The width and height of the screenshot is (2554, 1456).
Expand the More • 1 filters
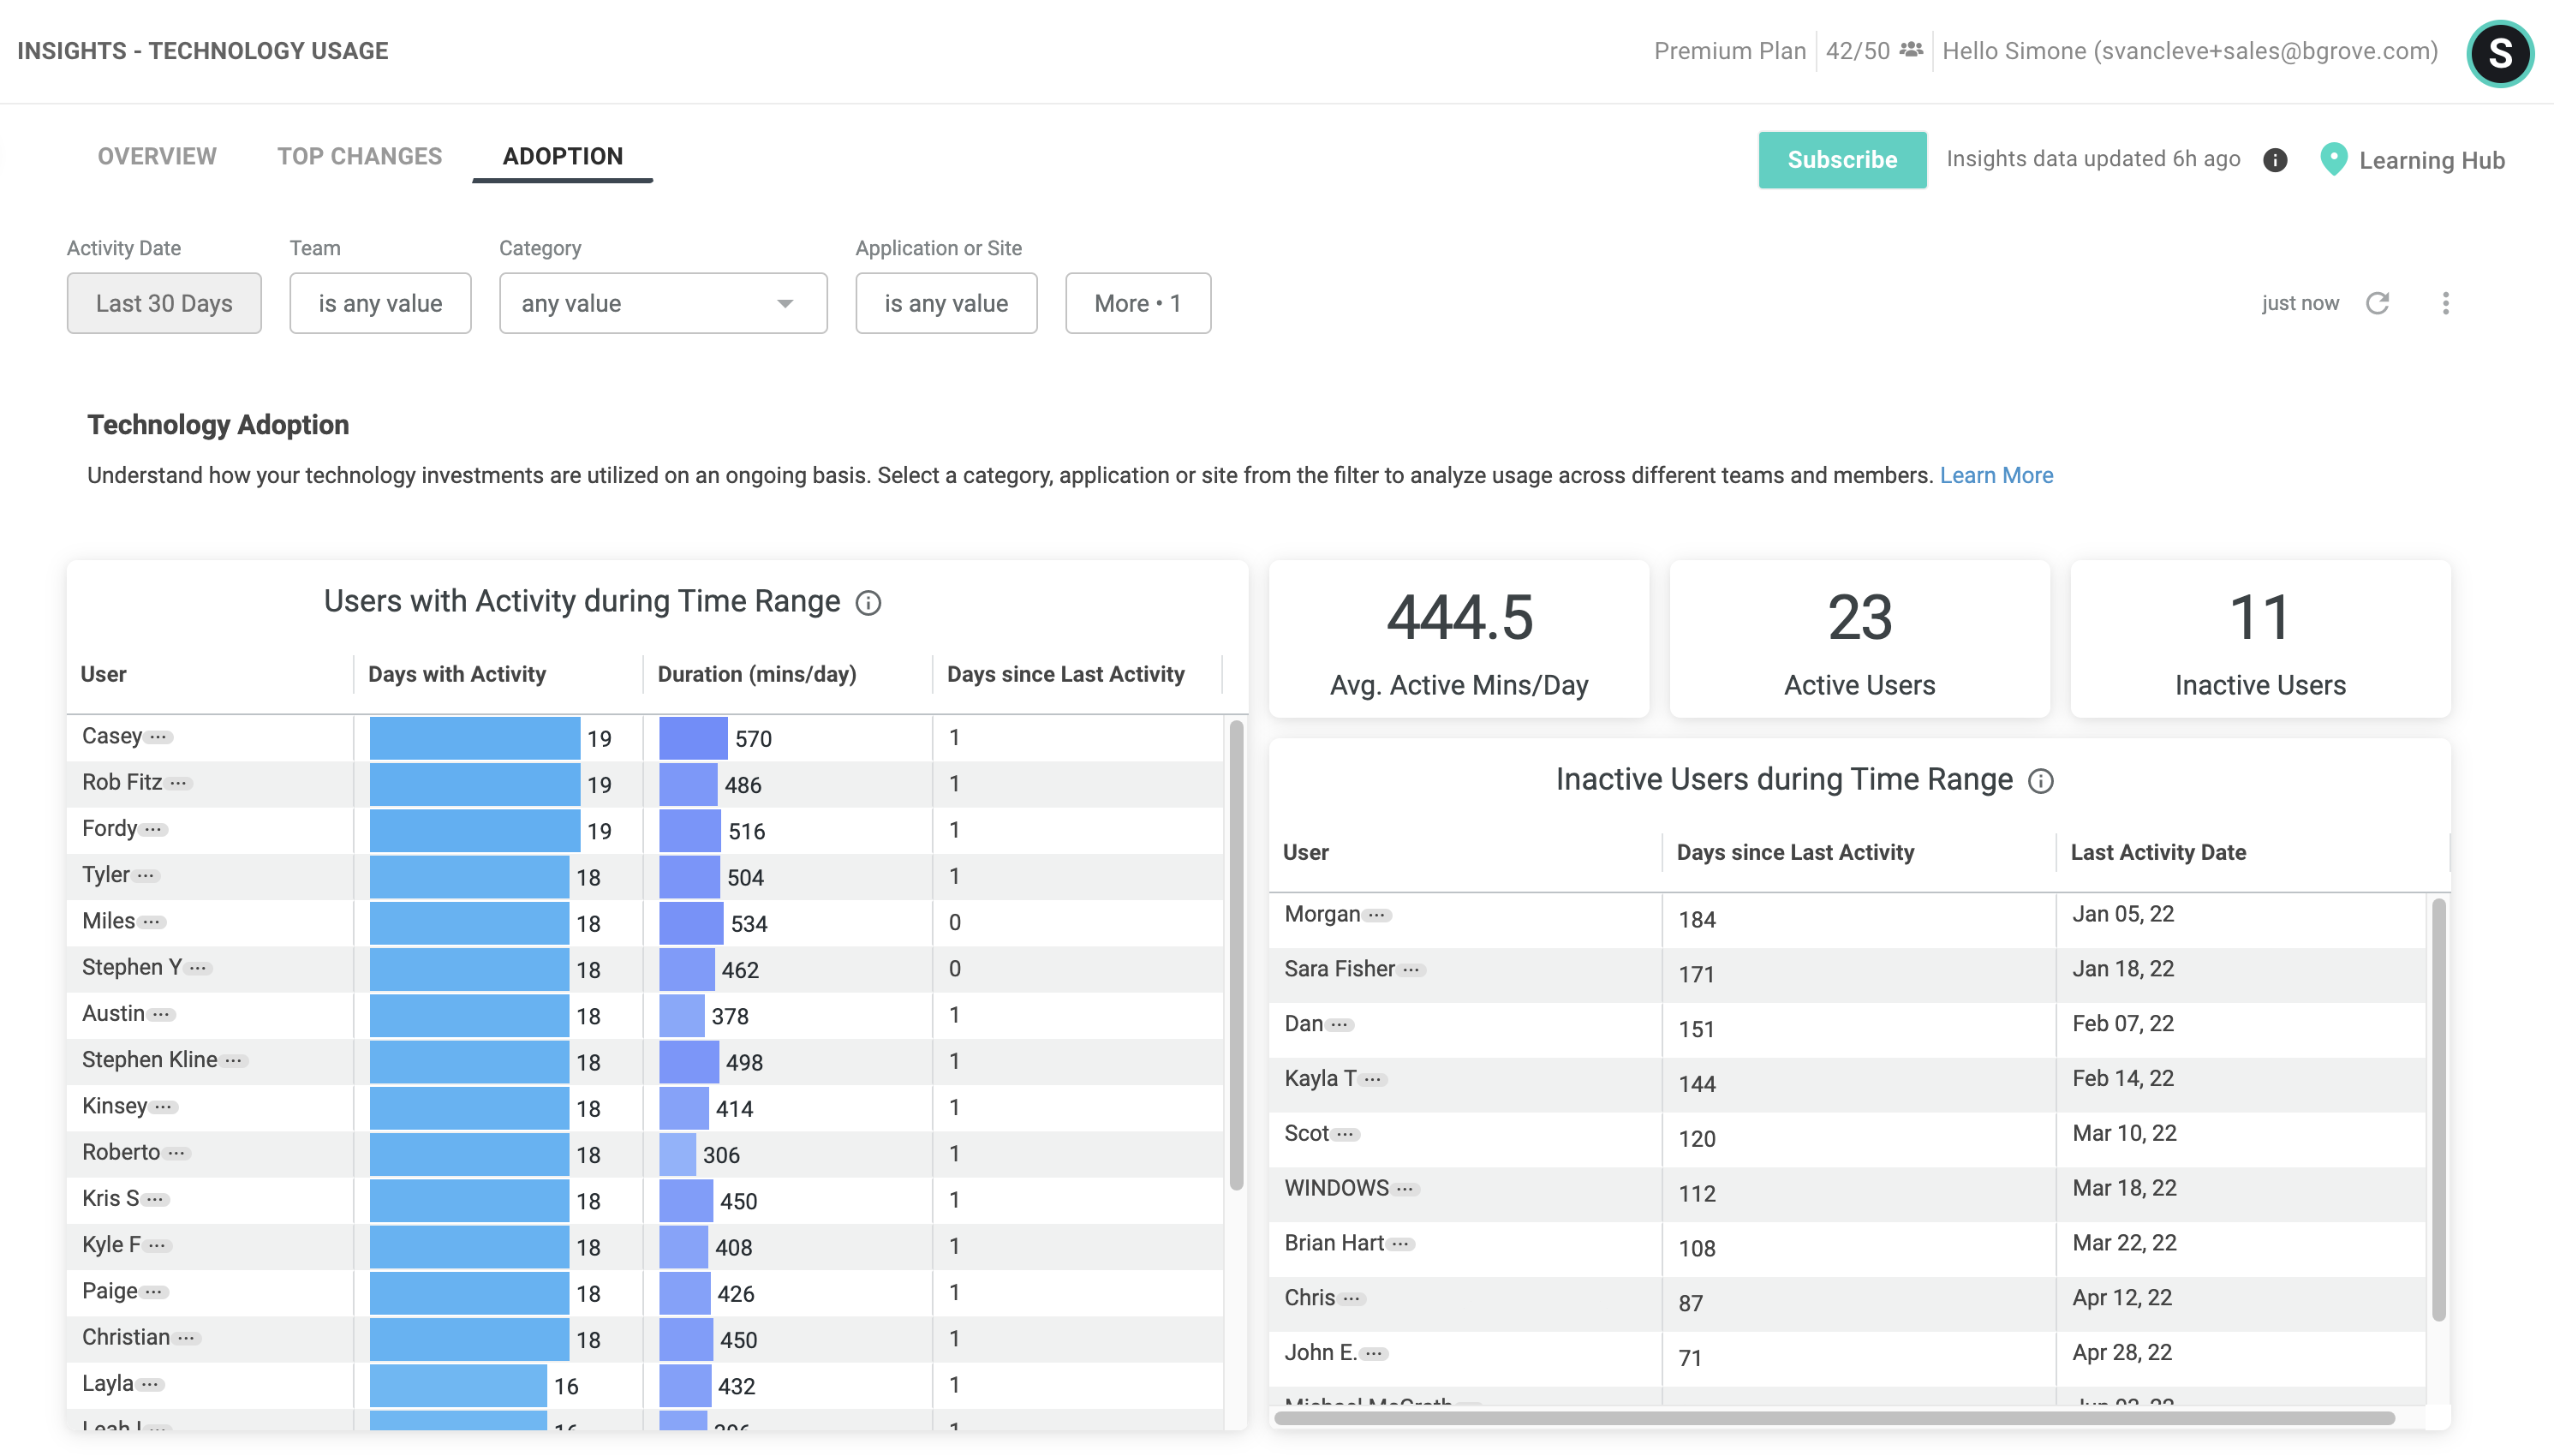click(1138, 303)
